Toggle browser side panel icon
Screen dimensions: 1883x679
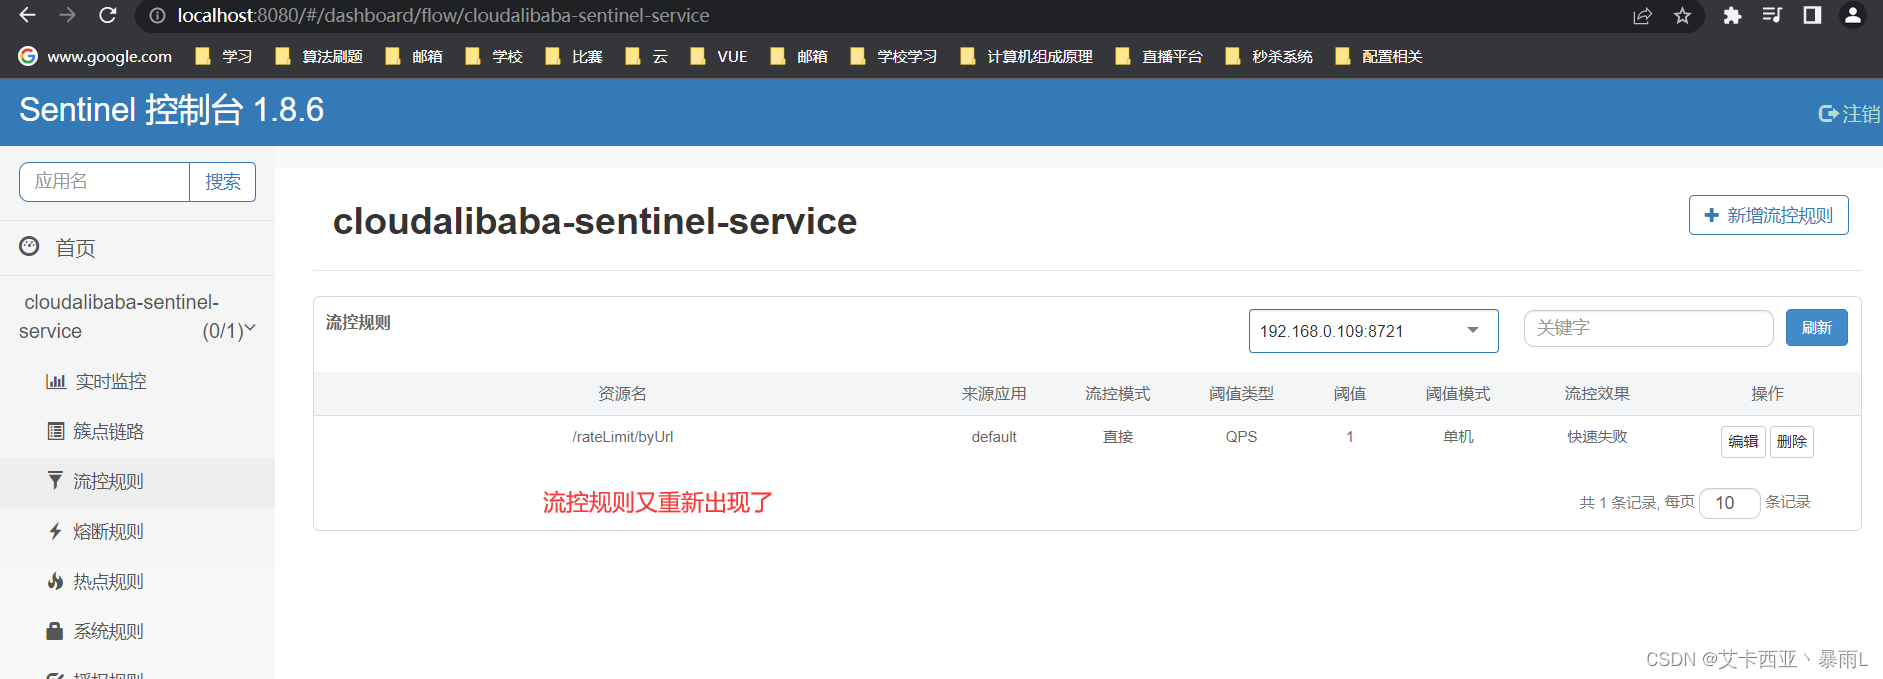point(1812,16)
